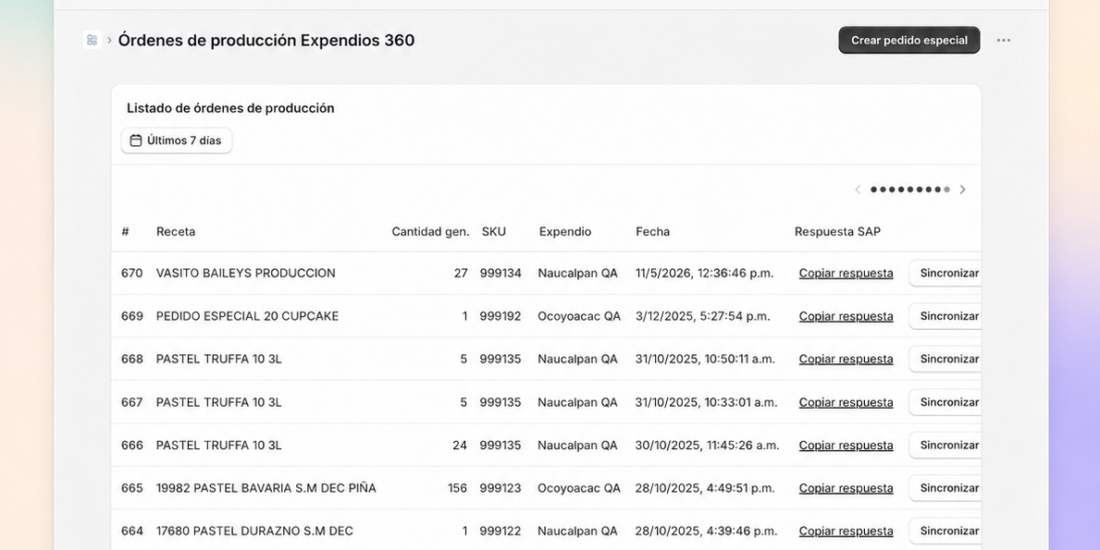Click SKU 999123
Image resolution: width=1100 pixels, height=550 pixels.
pos(501,488)
